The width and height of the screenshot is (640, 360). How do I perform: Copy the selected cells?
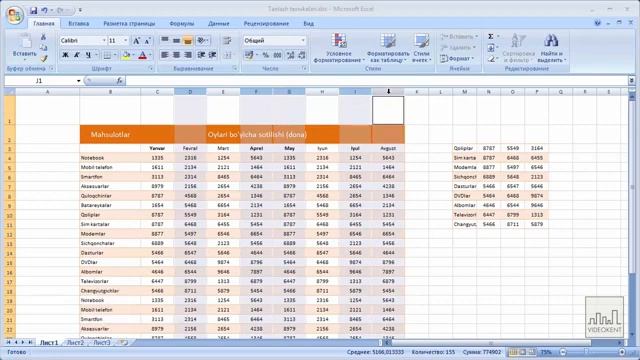43,48
